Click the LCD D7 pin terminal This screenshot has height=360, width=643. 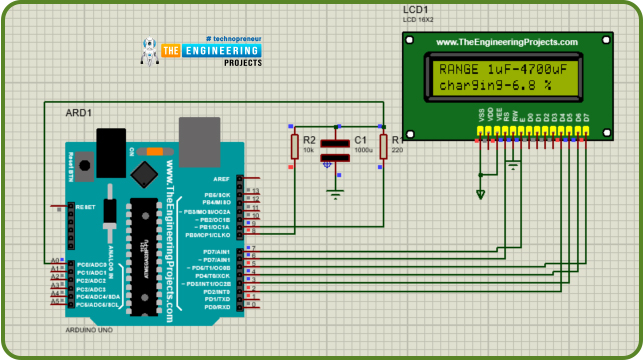tap(586, 131)
